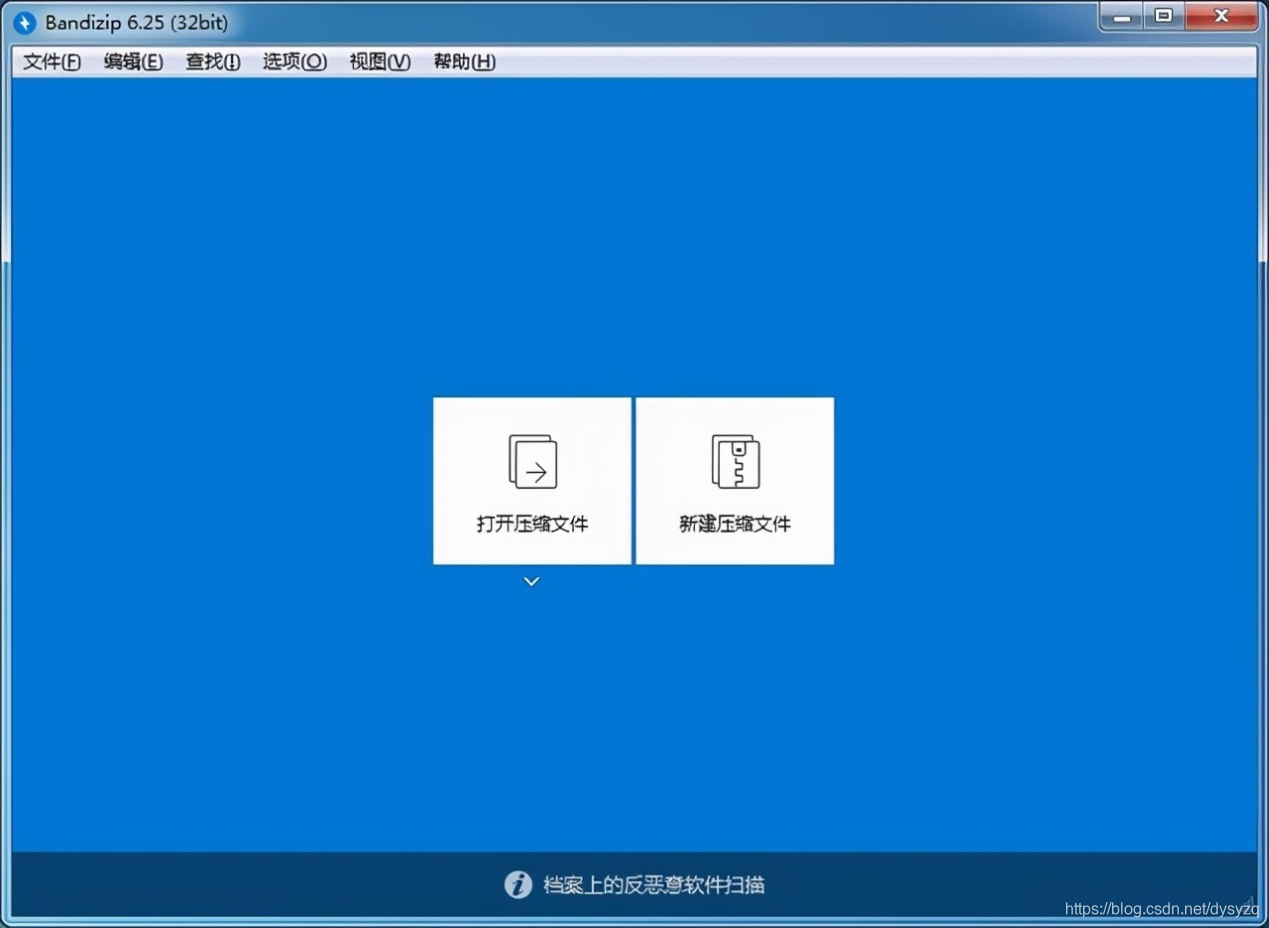Open the 查找(I) menu

(x=213, y=62)
